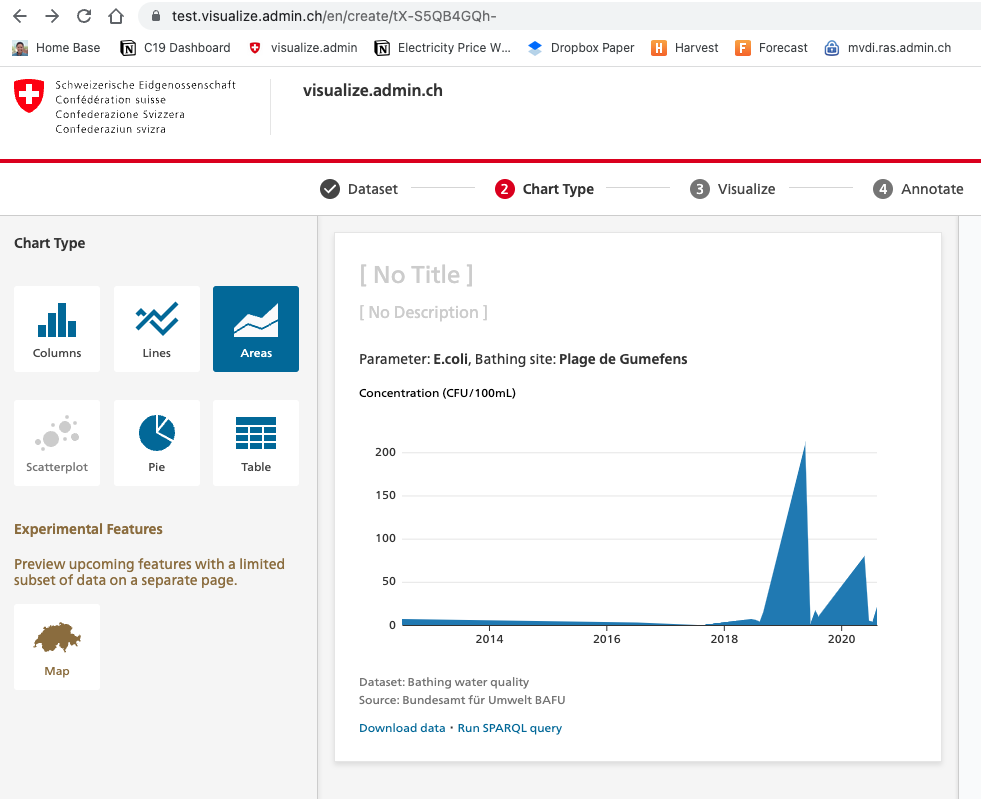Image resolution: width=981 pixels, height=799 pixels.
Task: Select the Lines chart type
Action: coord(156,328)
